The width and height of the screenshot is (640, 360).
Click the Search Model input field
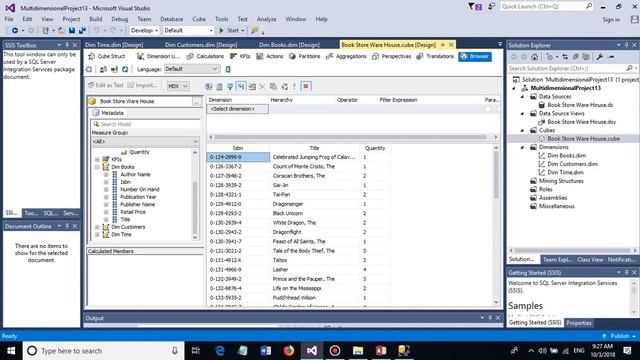tap(145, 124)
